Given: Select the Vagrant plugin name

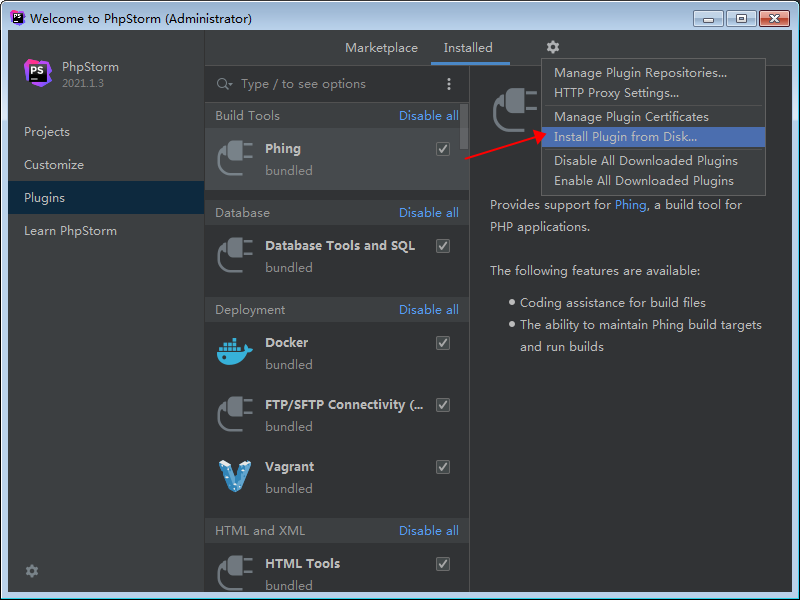Looking at the screenshot, I should 290,467.
